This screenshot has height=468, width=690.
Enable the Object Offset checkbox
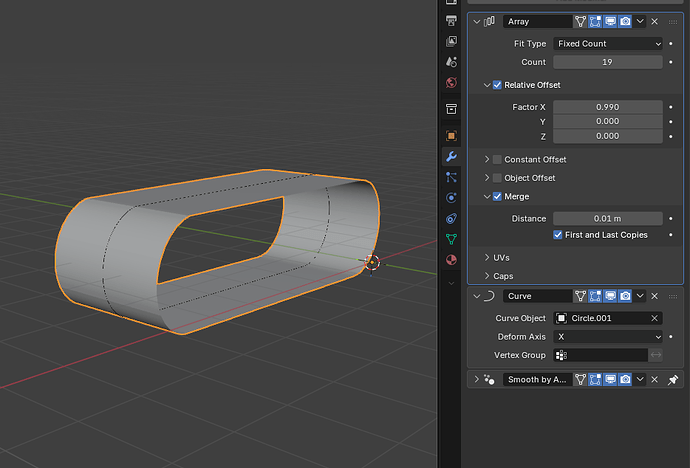[x=497, y=178]
